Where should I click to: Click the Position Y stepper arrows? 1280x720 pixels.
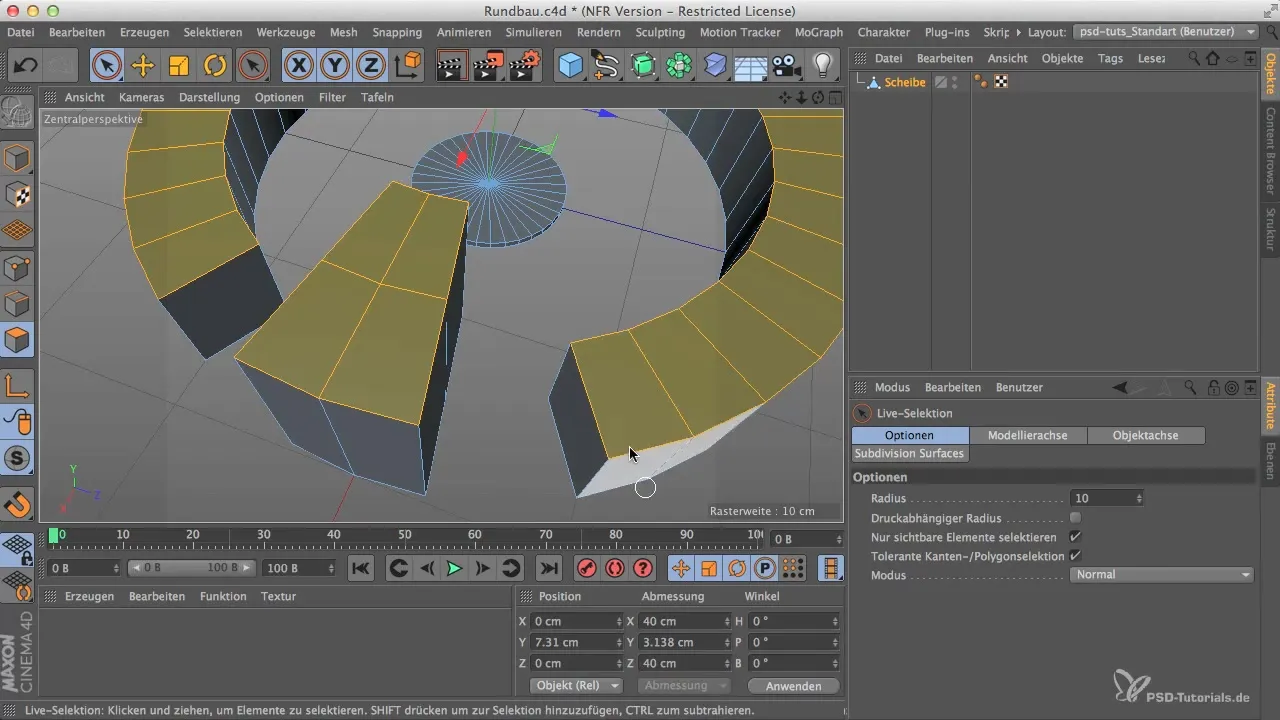tap(617, 642)
